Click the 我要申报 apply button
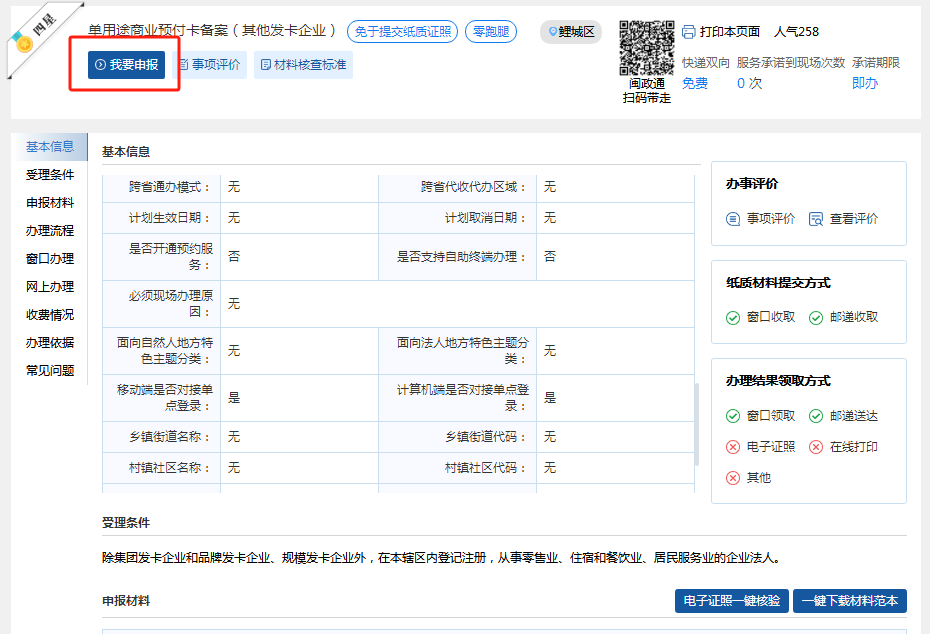 pyautogui.click(x=125, y=65)
